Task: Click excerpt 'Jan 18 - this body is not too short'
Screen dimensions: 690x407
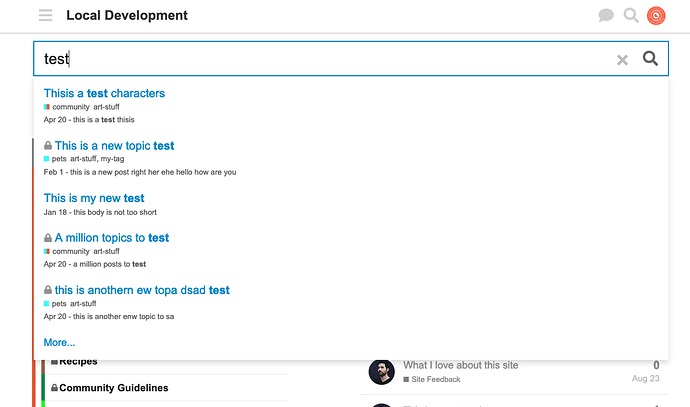Action: (100, 212)
